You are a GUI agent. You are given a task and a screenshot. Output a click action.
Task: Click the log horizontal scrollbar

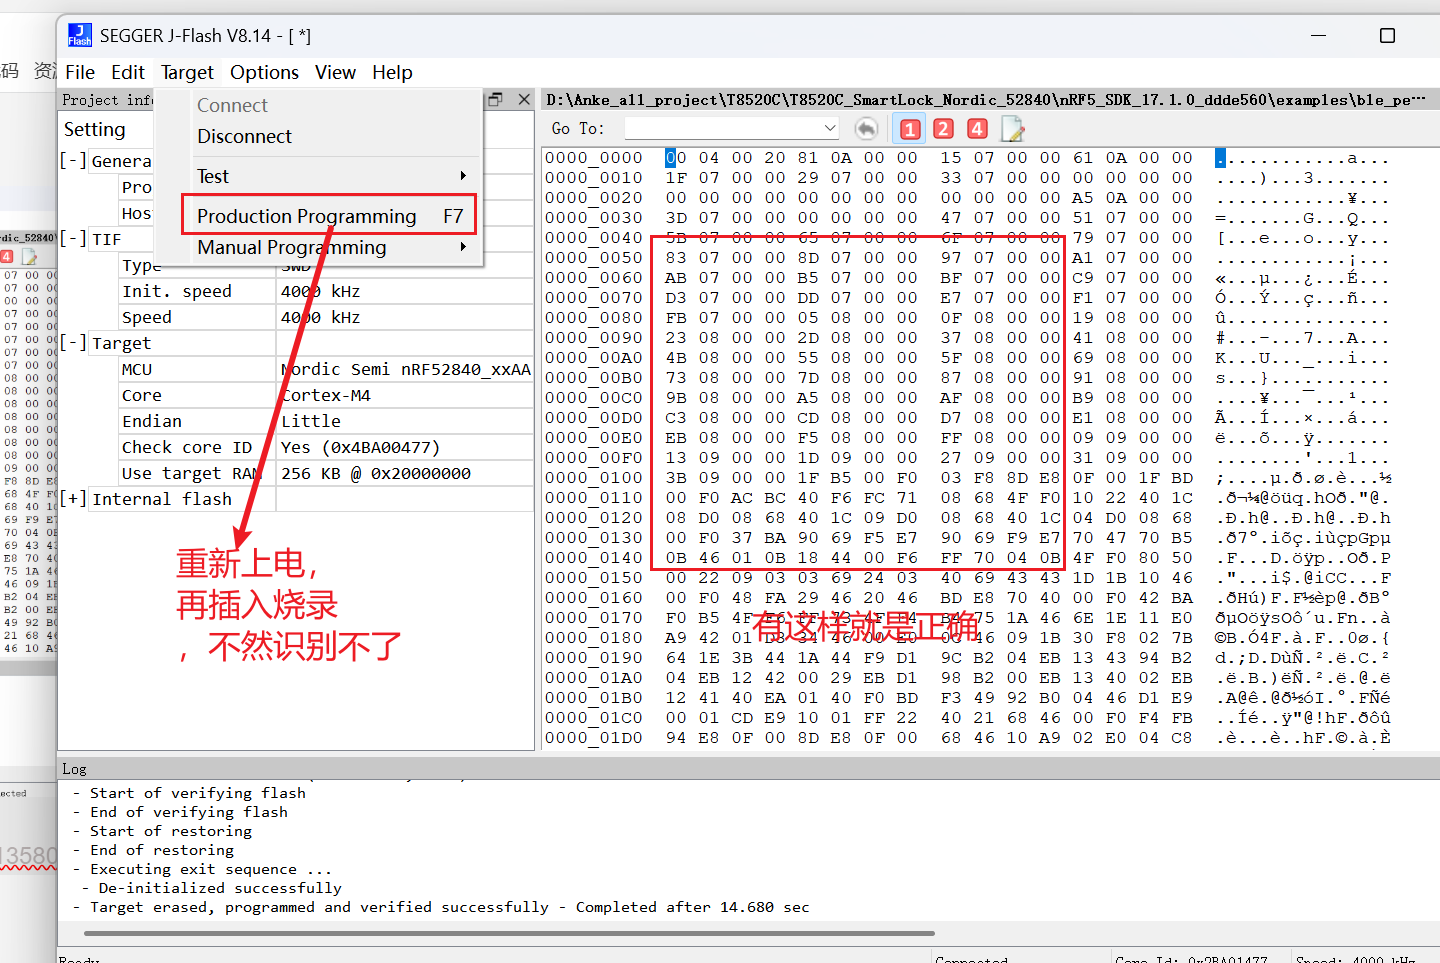pos(510,933)
